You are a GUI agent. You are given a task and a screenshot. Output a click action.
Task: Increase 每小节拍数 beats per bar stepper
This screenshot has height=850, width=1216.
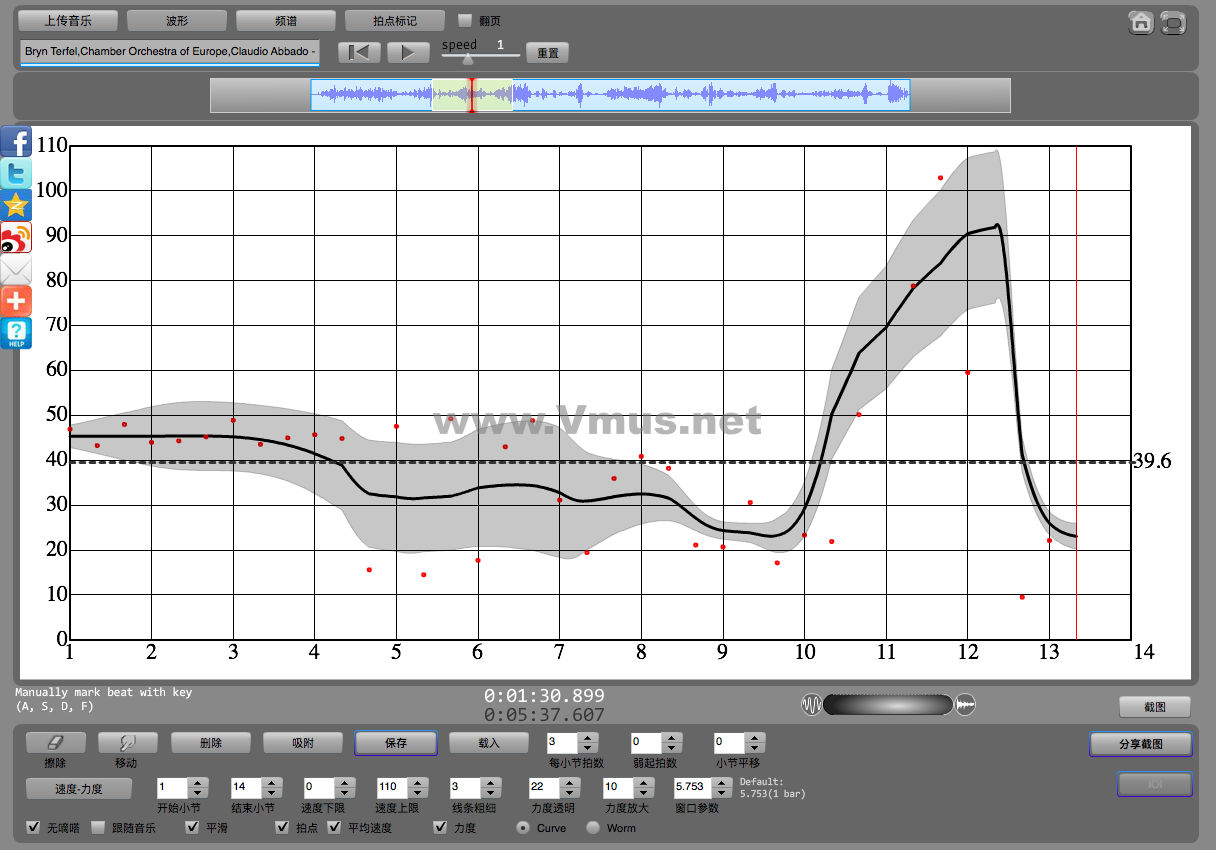[588, 738]
